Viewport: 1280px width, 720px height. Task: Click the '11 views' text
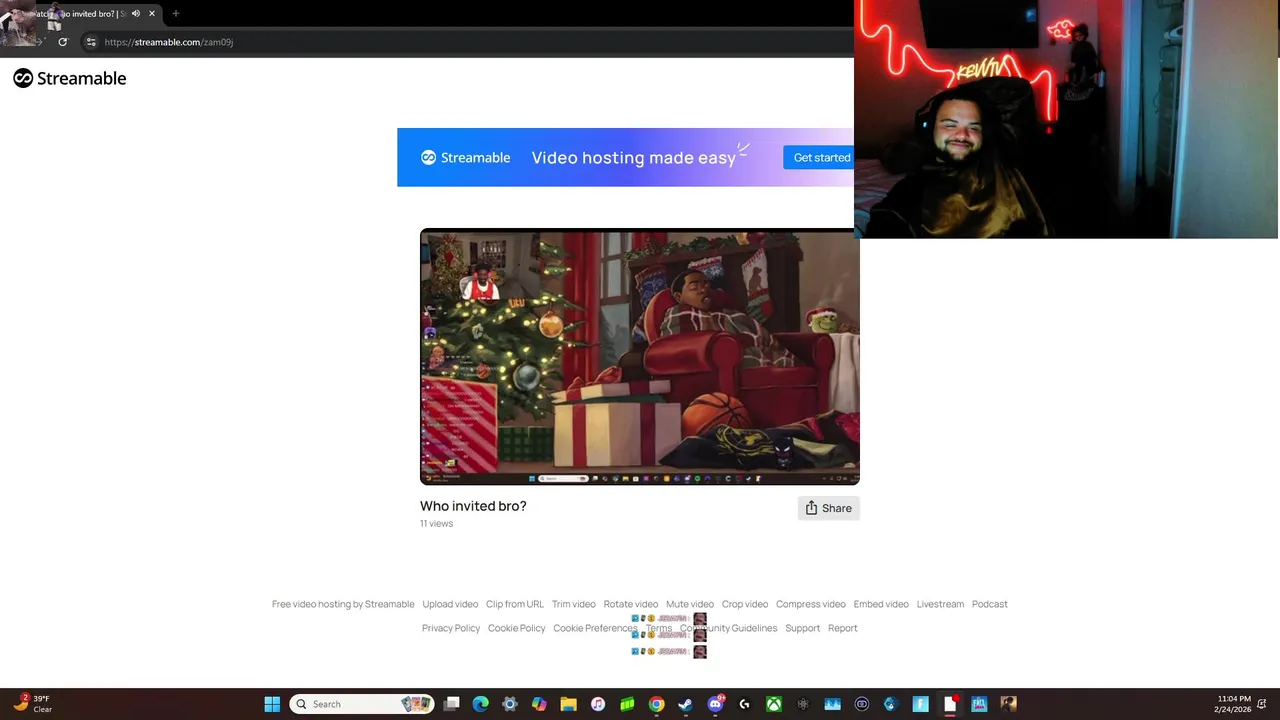tap(436, 524)
